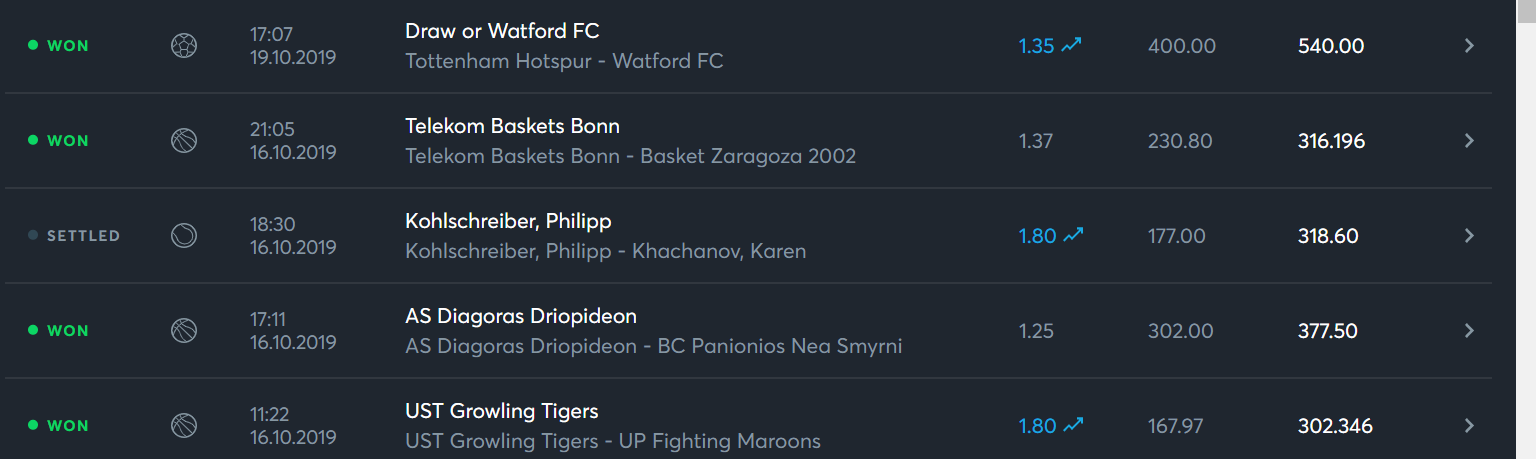Open Kohlschreiber bet details via right chevron
Screen dimensions: 1536x459
1469,236
